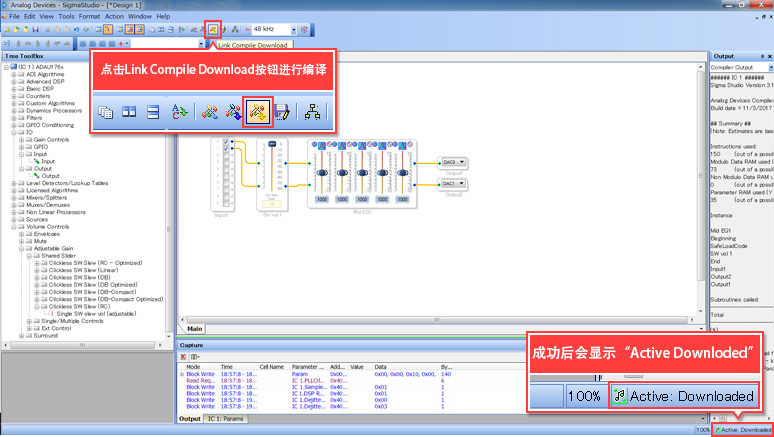The height and width of the screenshot is (437, 774).
Task: Collapse the Volume Controls tree node
Action: click(x=14, y=227)
